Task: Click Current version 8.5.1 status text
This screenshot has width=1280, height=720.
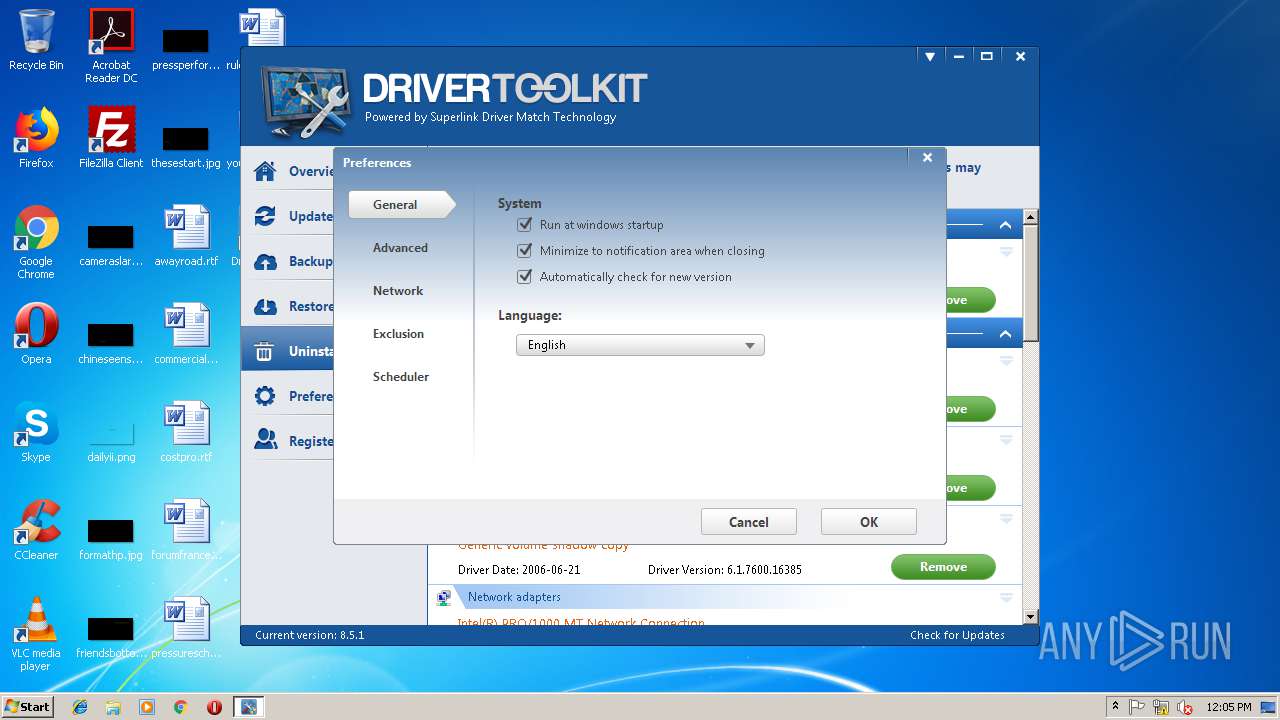Action: tap(310, 635)
